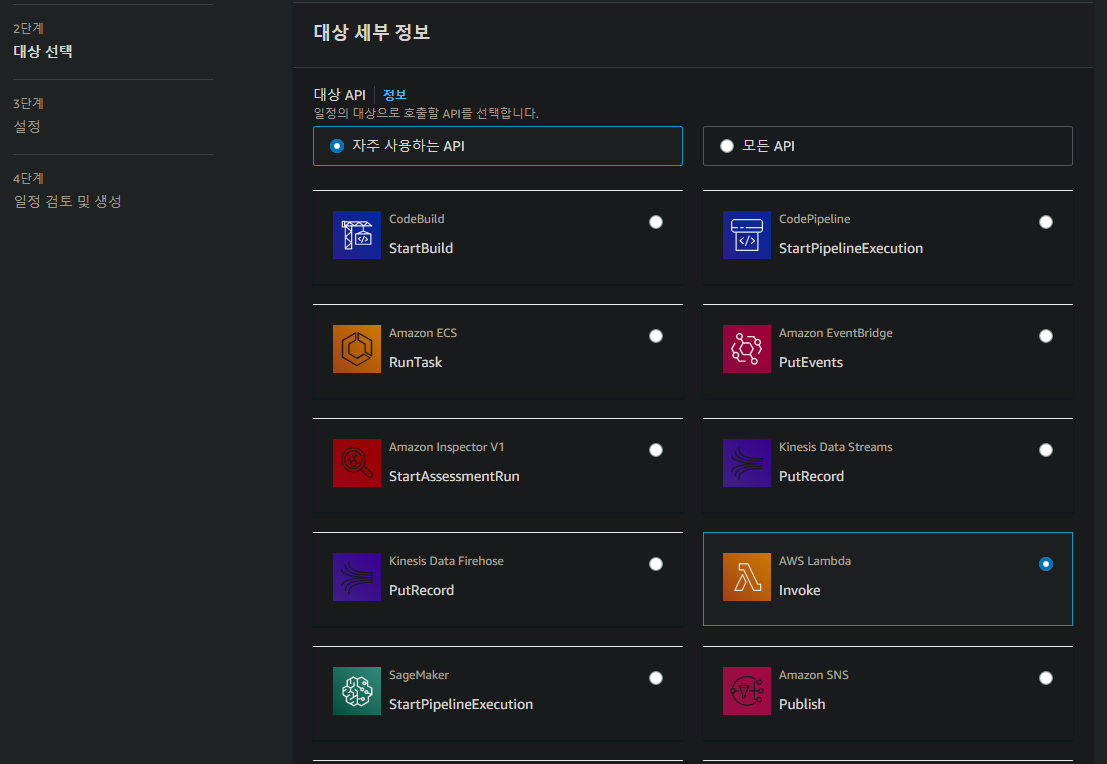
Task: Click the Amazon EventBridge label text
Action: coord(835,333)
